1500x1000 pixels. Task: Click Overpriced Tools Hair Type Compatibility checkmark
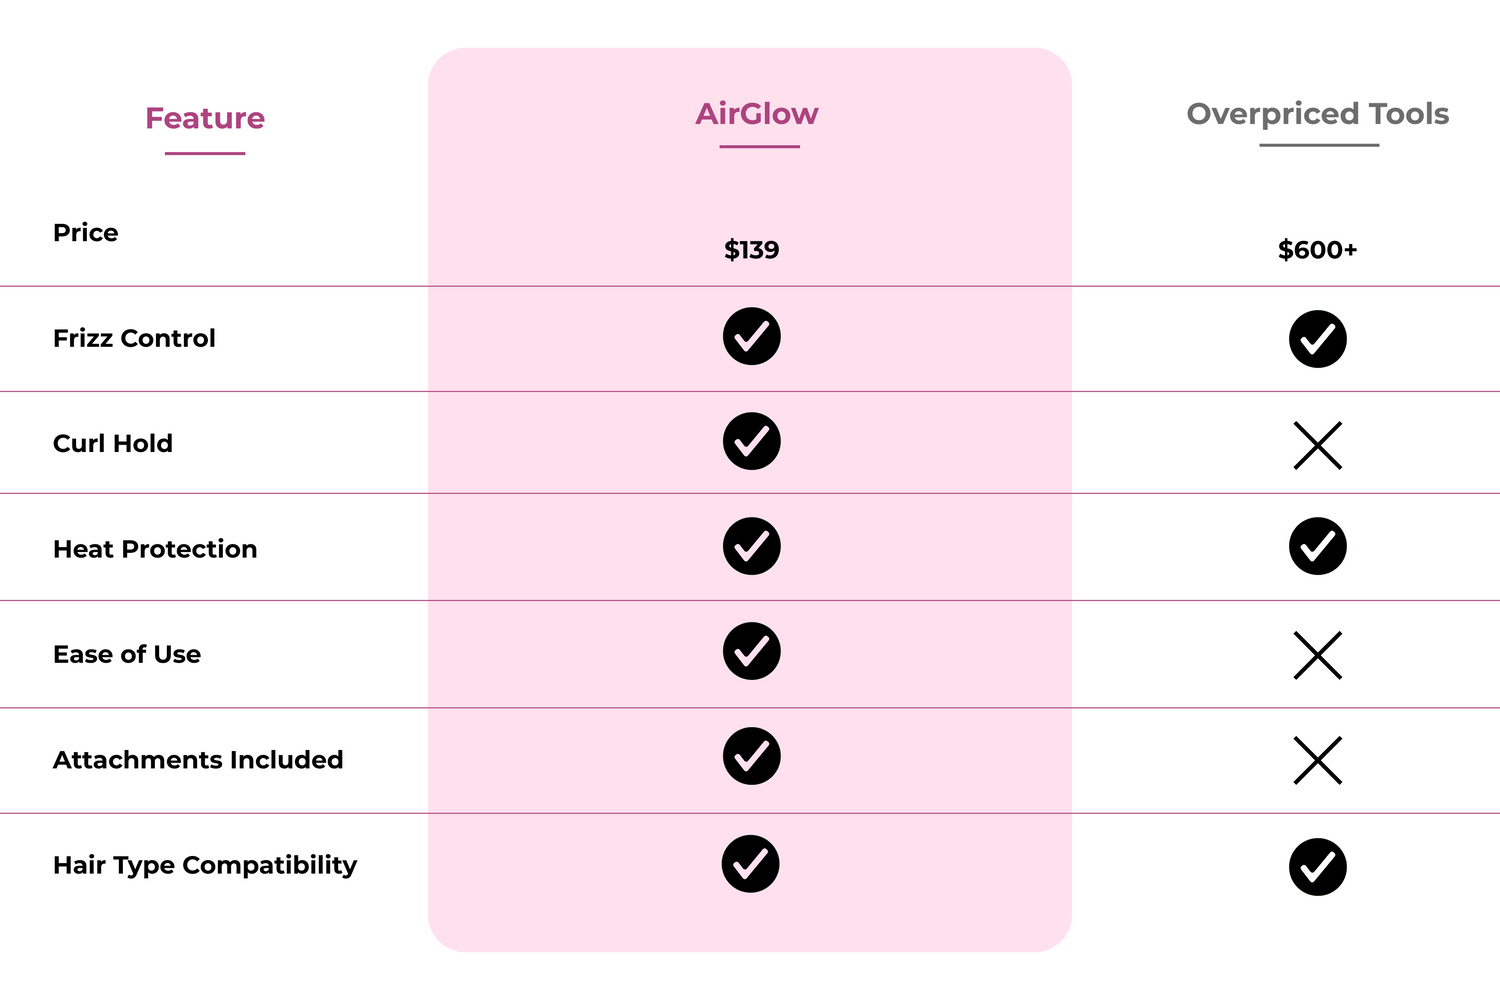click(x=1318, y=867)
